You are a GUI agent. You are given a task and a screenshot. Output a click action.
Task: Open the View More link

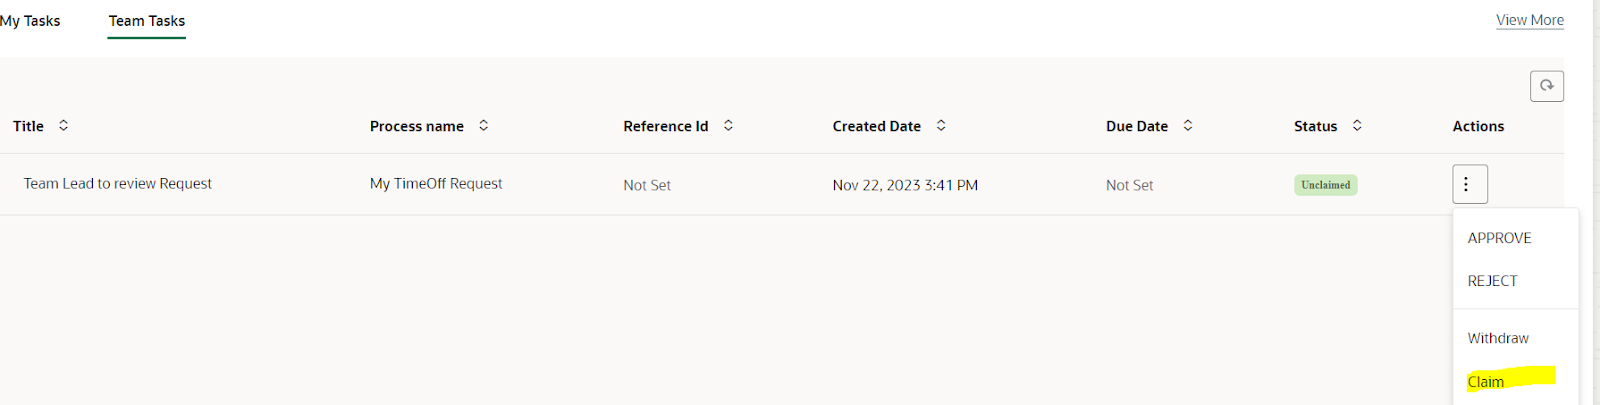(1530, 20)
